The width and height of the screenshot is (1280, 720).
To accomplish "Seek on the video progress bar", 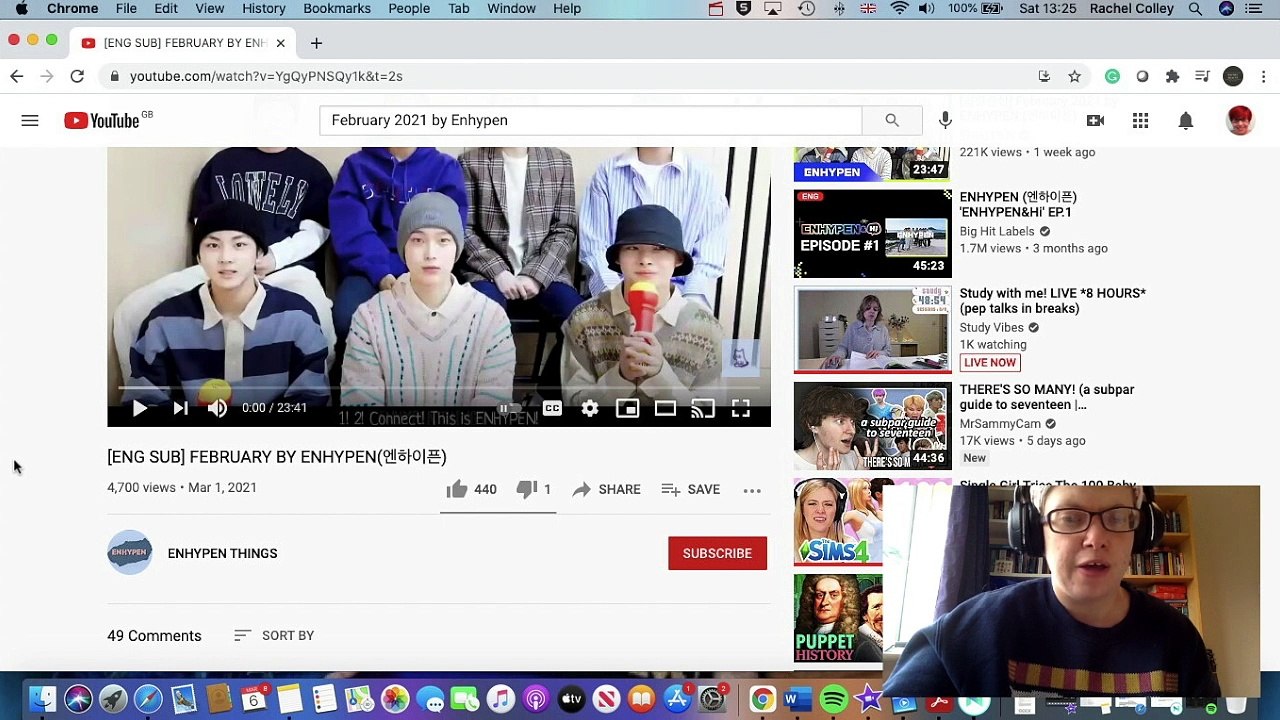I will click(x=439, y=387).
